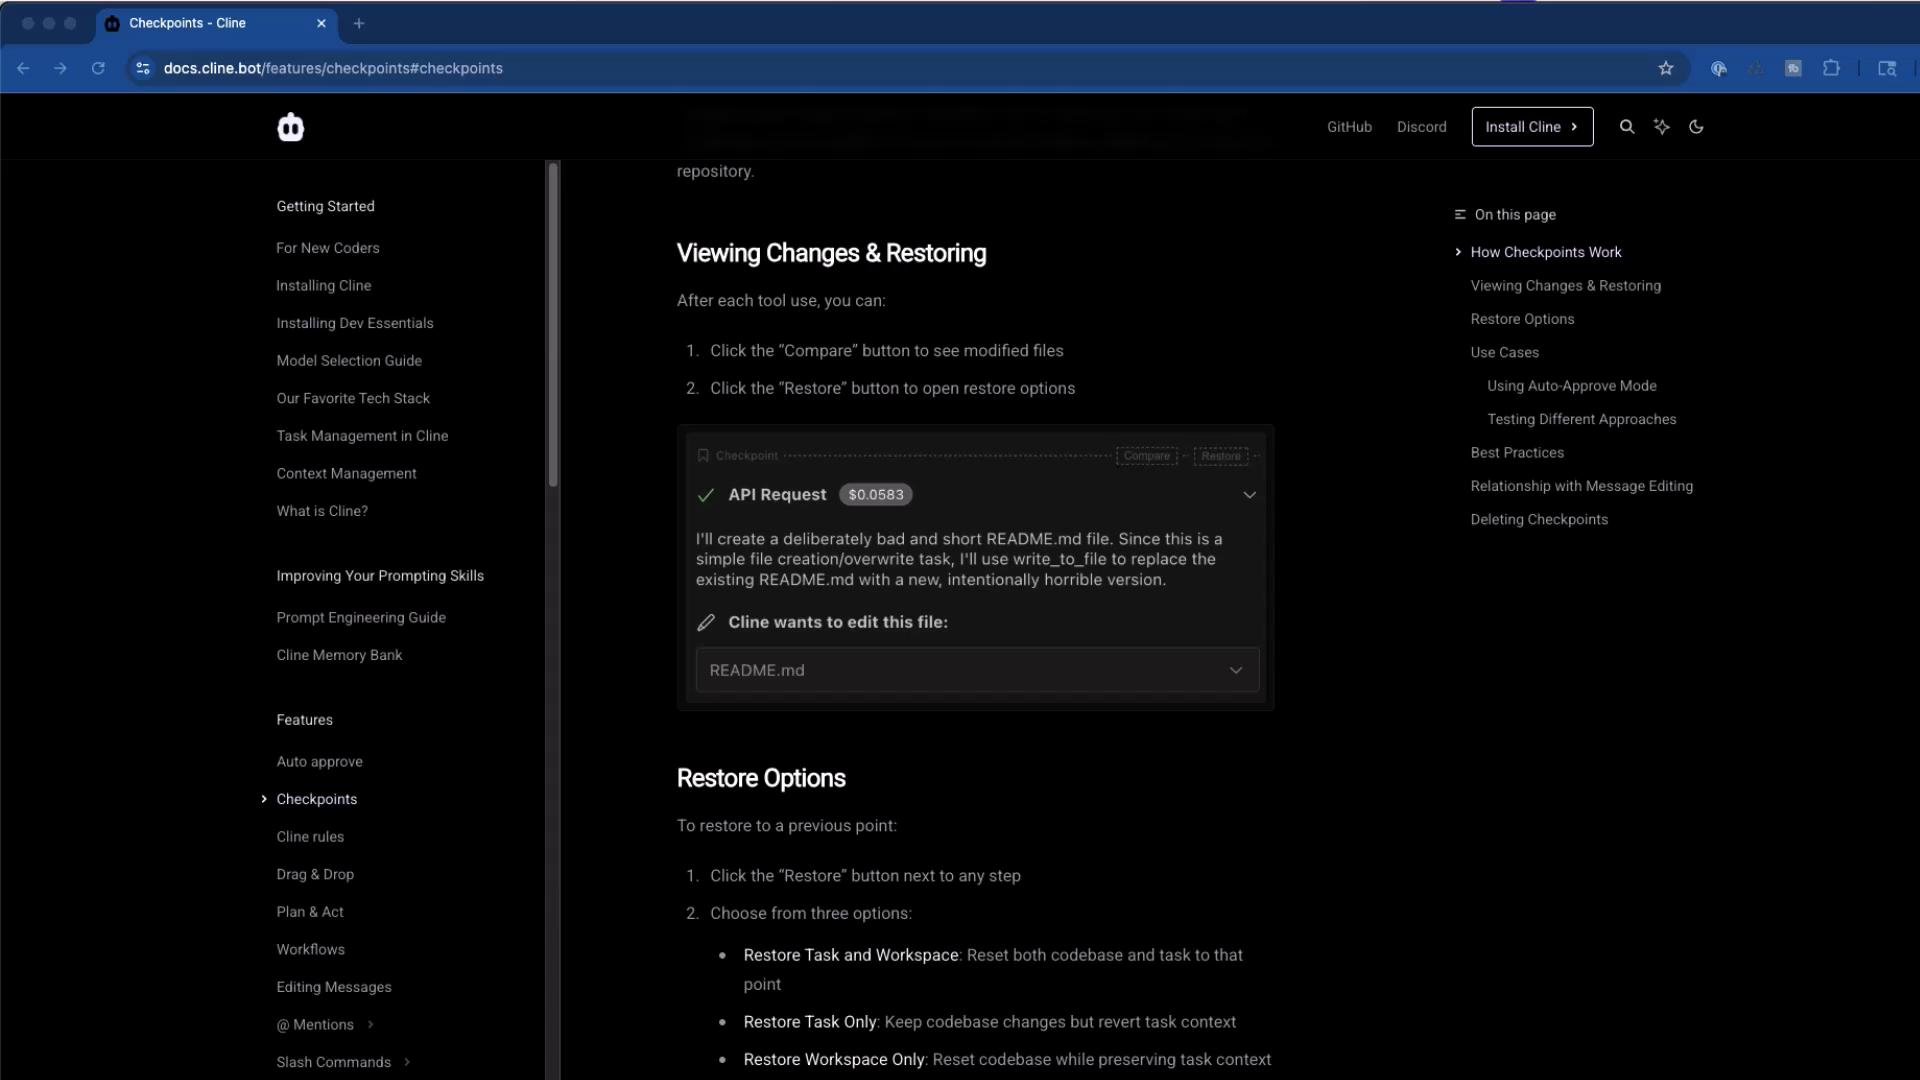Open the AI sparkle assistant icon
The width and height of the screenshot is (1920, 1080).
coord(1662,127)
